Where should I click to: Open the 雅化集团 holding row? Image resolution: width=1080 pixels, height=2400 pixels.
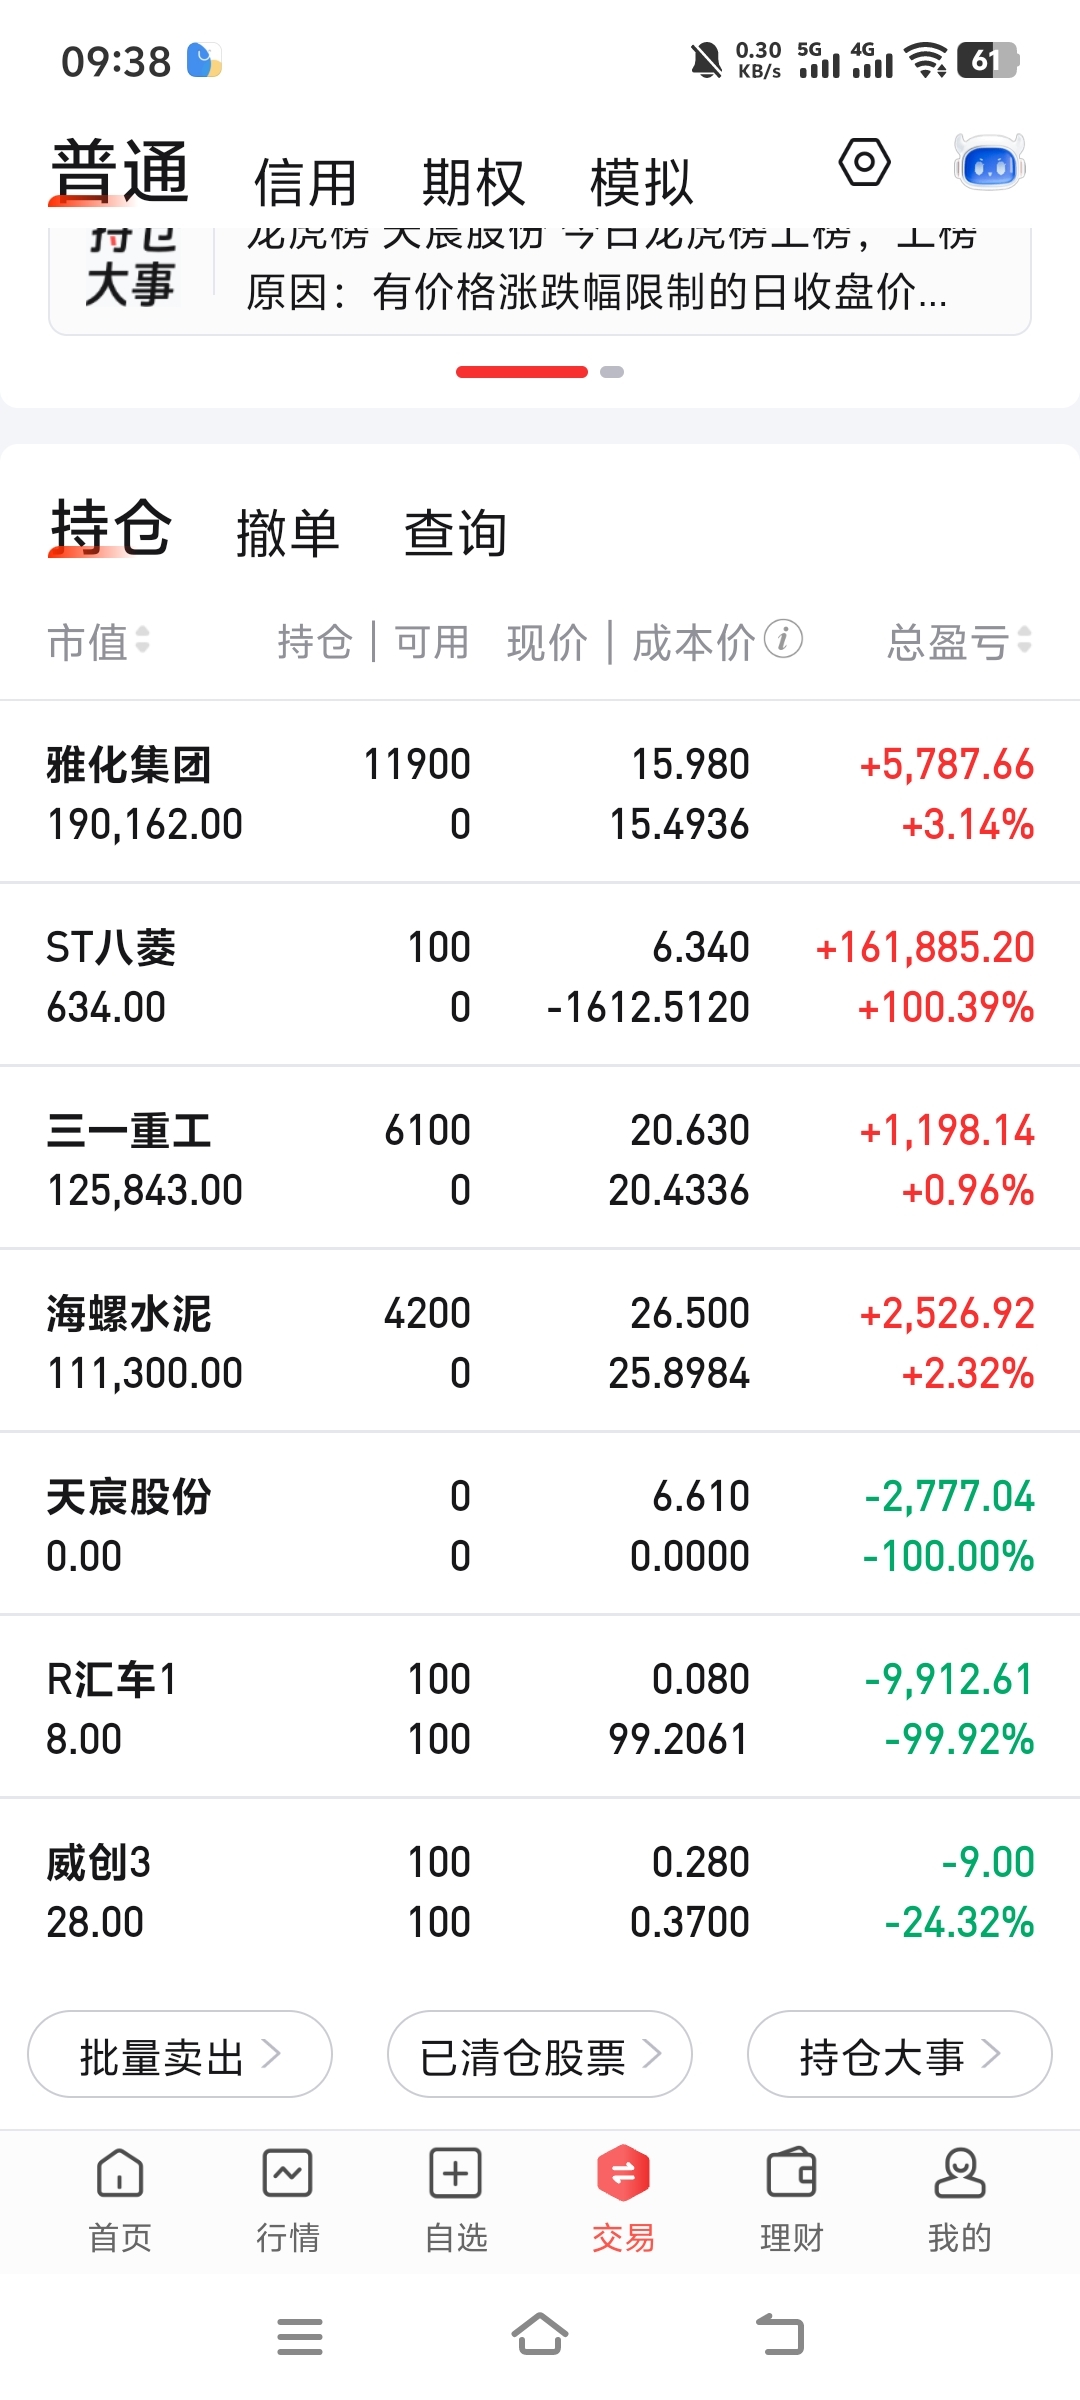pos(540,793)
